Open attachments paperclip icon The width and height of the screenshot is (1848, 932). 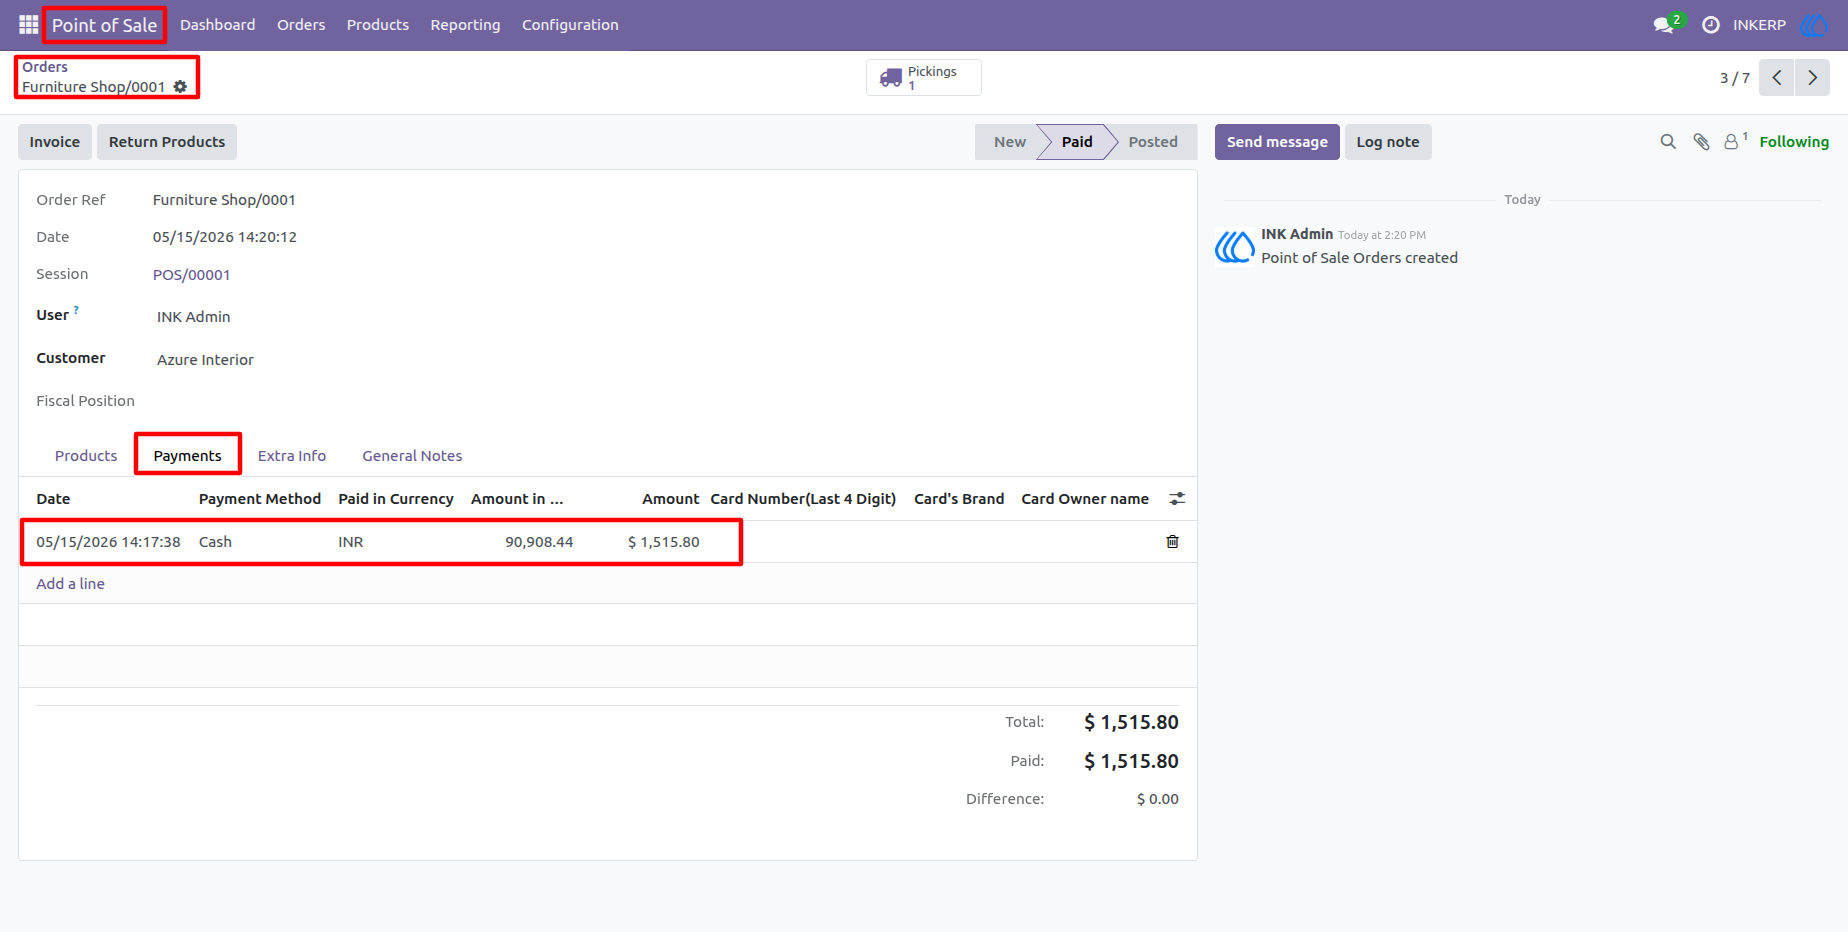click(1701, 142)
